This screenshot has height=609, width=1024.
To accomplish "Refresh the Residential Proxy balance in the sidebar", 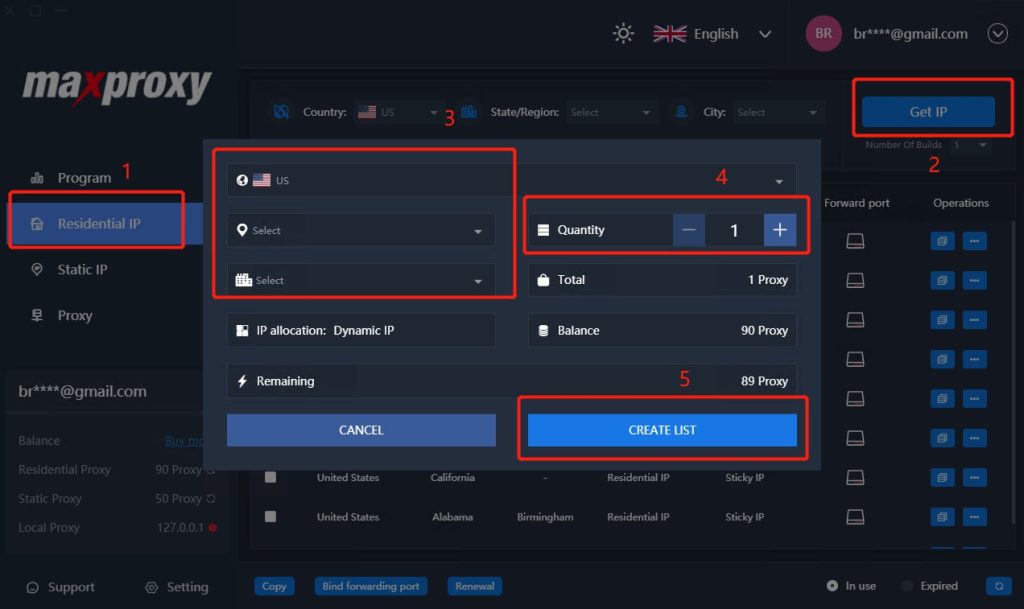I will click(210, 470).
